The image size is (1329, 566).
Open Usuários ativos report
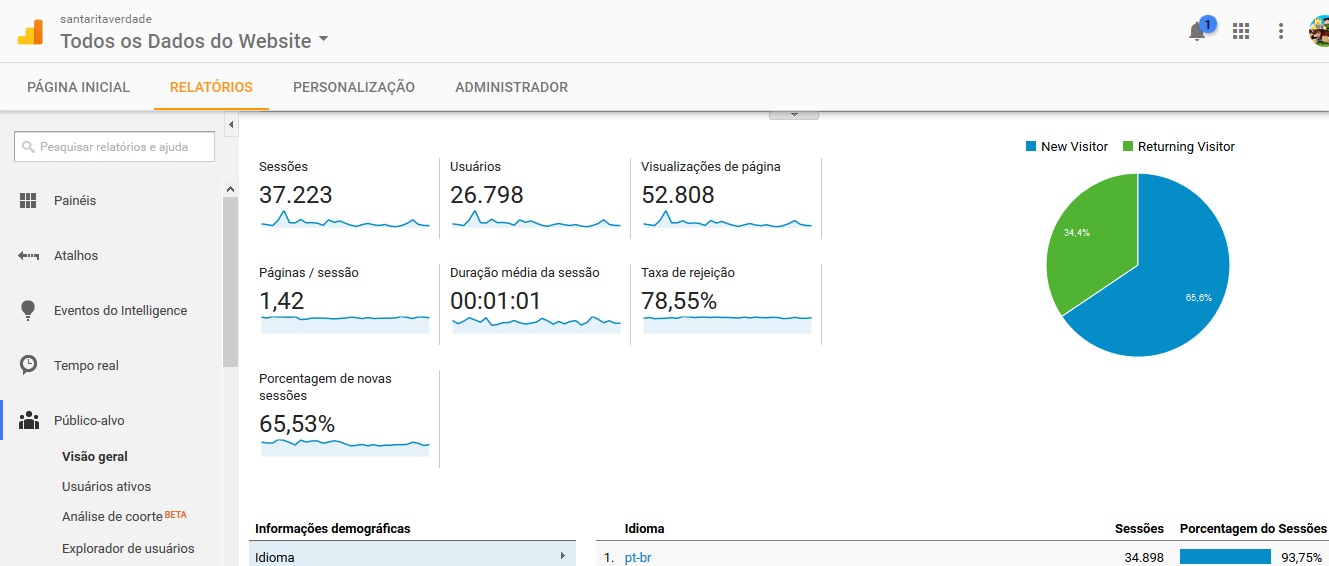[106, 487]
